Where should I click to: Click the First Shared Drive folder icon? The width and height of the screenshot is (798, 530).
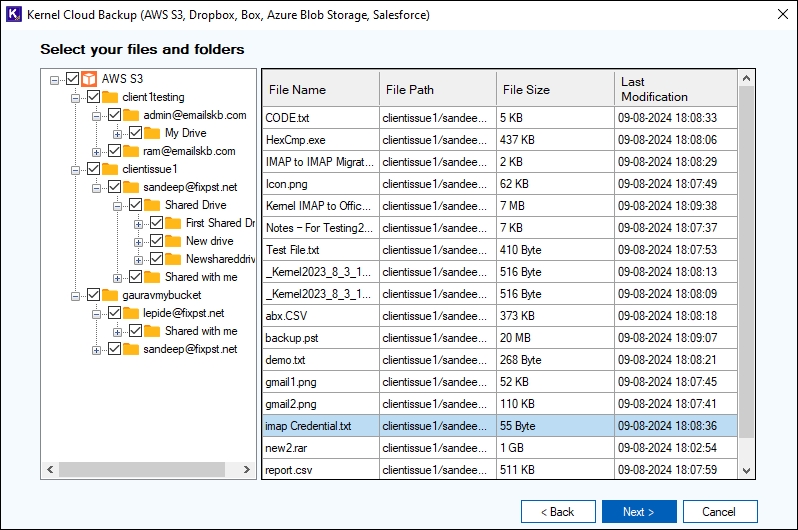click(173, 223)
